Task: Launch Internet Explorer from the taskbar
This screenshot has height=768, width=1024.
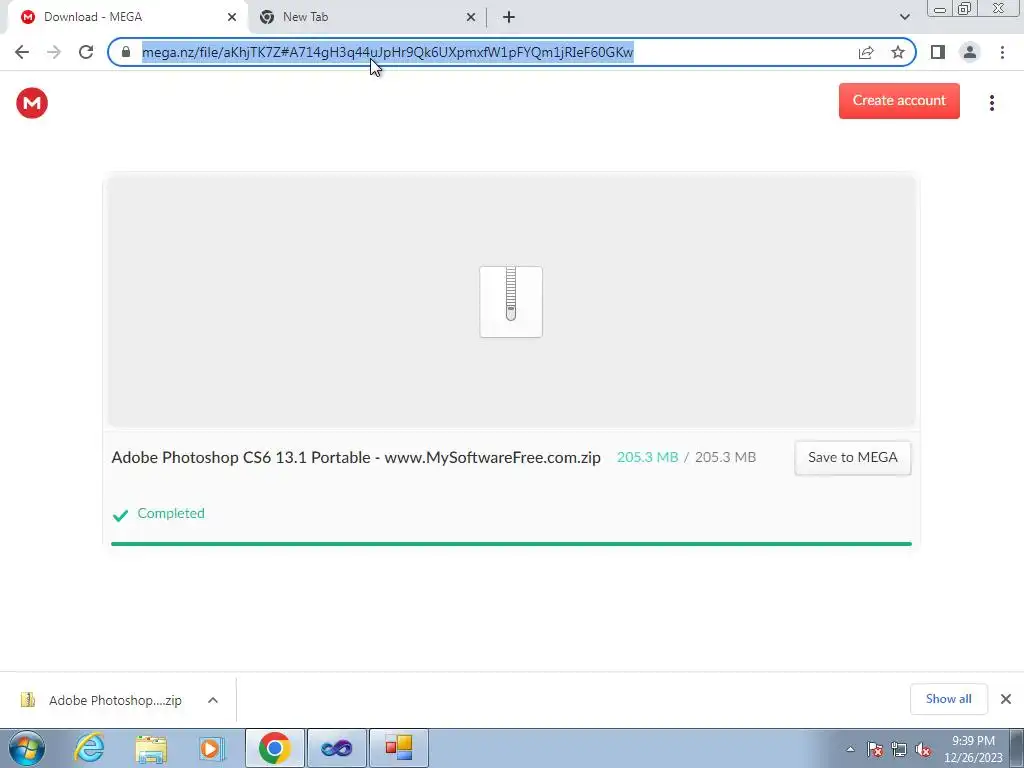Action: point(89,748)
